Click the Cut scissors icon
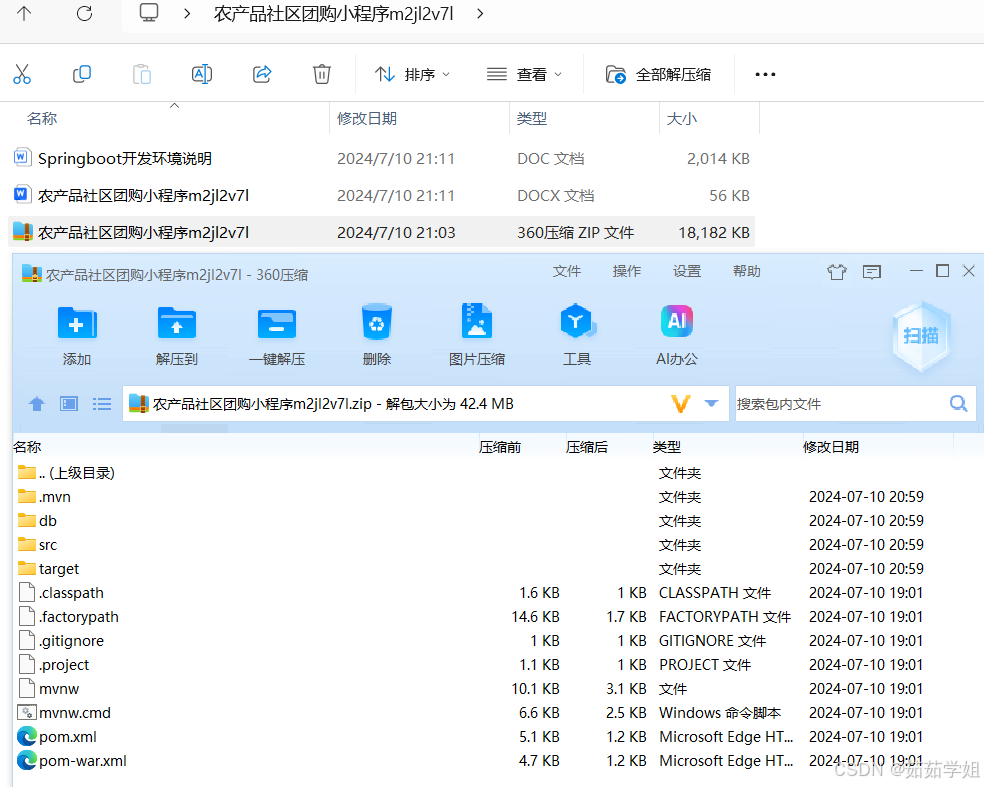The height and width of the screenshot is (787, 984). 22,74
